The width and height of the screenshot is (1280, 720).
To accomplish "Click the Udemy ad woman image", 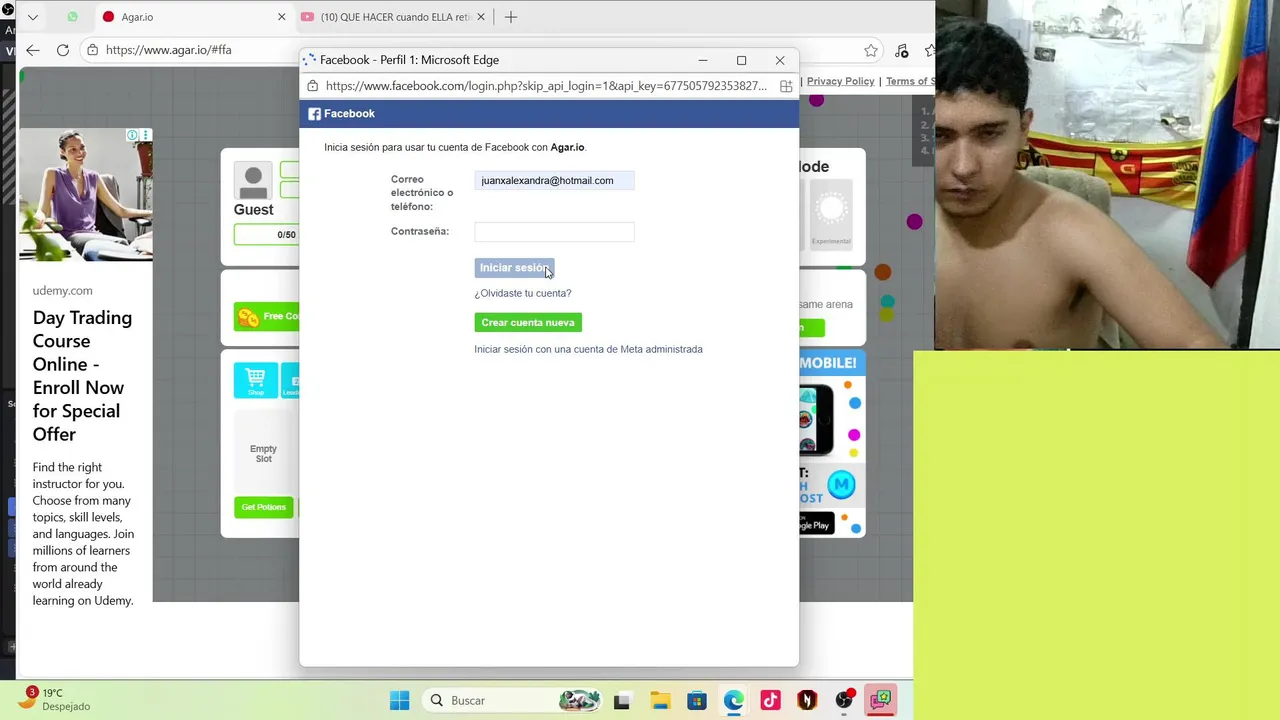I will pos(86,194).
